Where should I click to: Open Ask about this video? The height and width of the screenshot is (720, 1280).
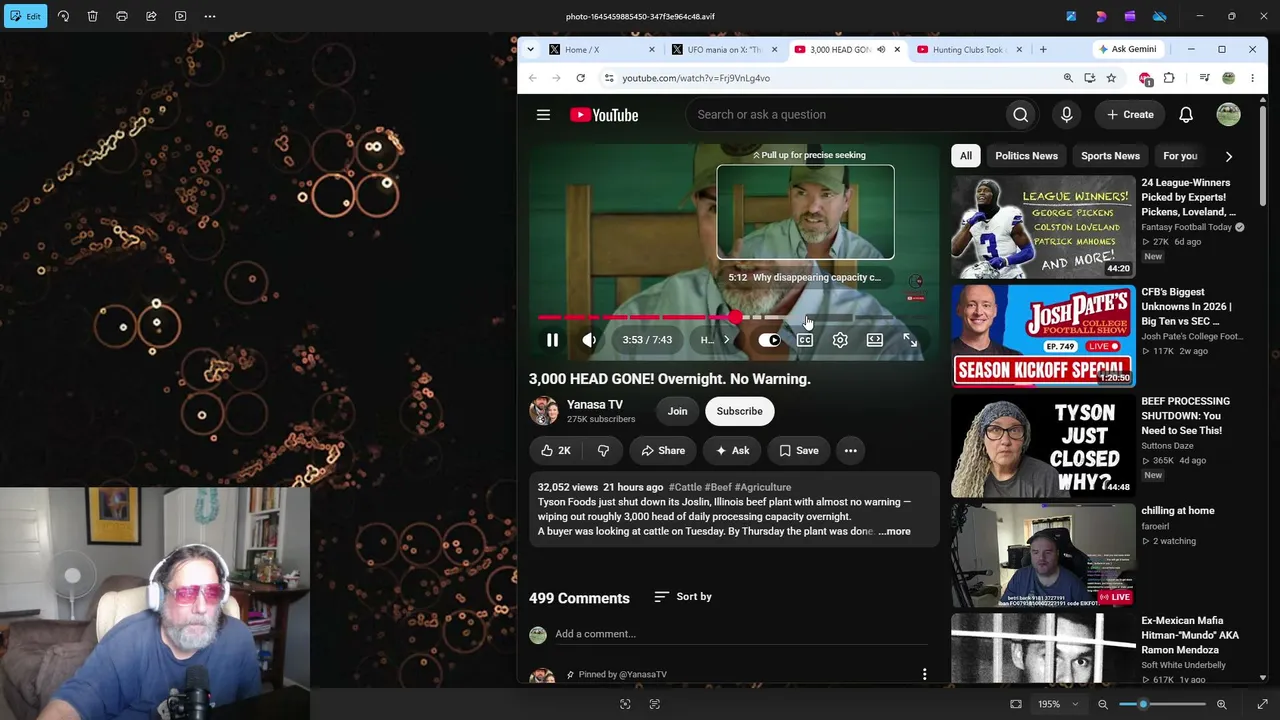click(x=733, y=451)
